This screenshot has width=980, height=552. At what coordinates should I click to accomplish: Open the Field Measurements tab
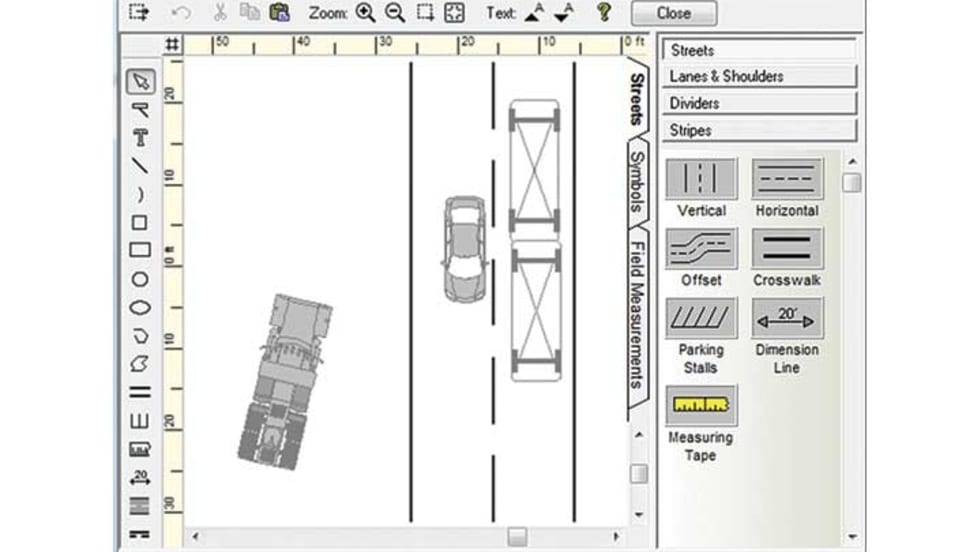pos(638,313)
